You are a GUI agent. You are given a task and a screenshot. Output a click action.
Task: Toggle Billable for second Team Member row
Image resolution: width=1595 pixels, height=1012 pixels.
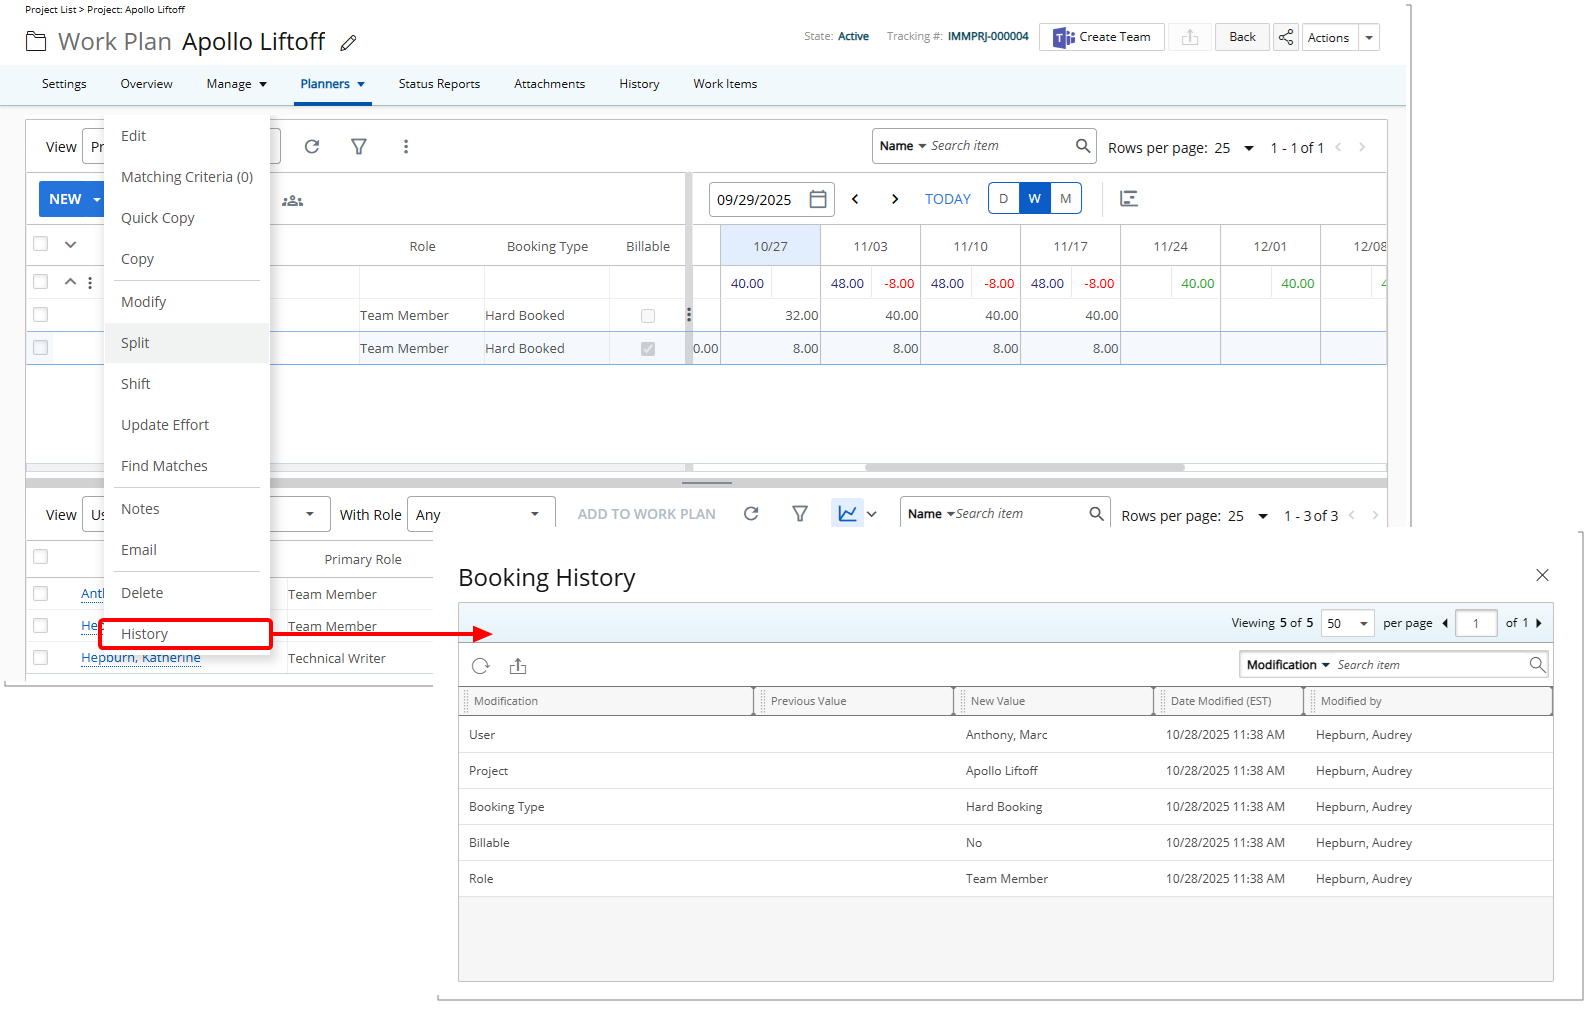(x=648, y=349)
